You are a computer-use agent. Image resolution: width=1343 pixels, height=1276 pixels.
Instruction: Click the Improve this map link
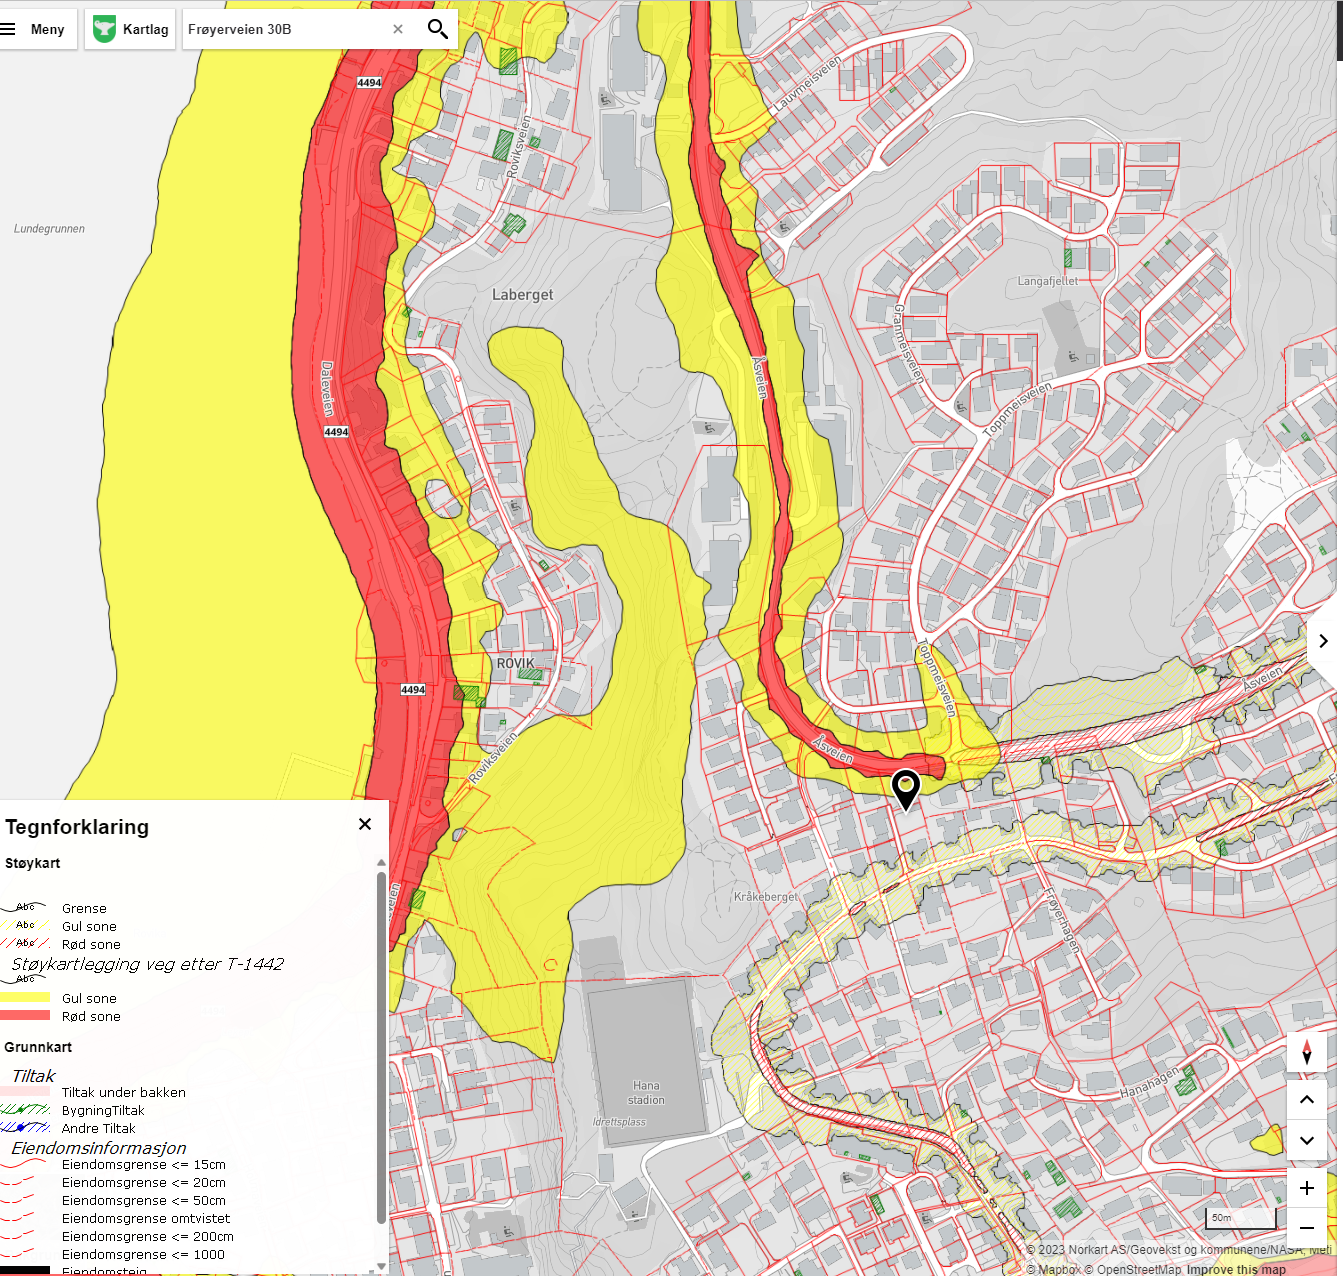point(1236,1269)
